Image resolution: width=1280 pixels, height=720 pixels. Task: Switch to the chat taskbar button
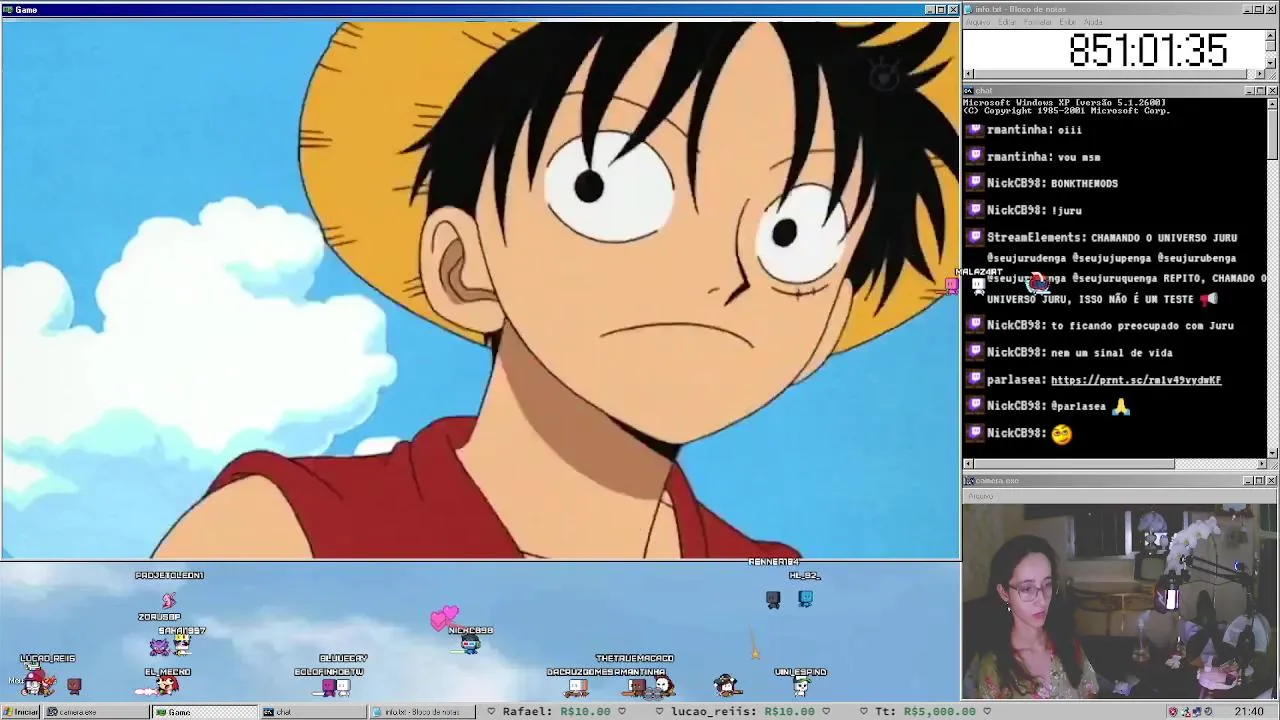coord(312,712)
